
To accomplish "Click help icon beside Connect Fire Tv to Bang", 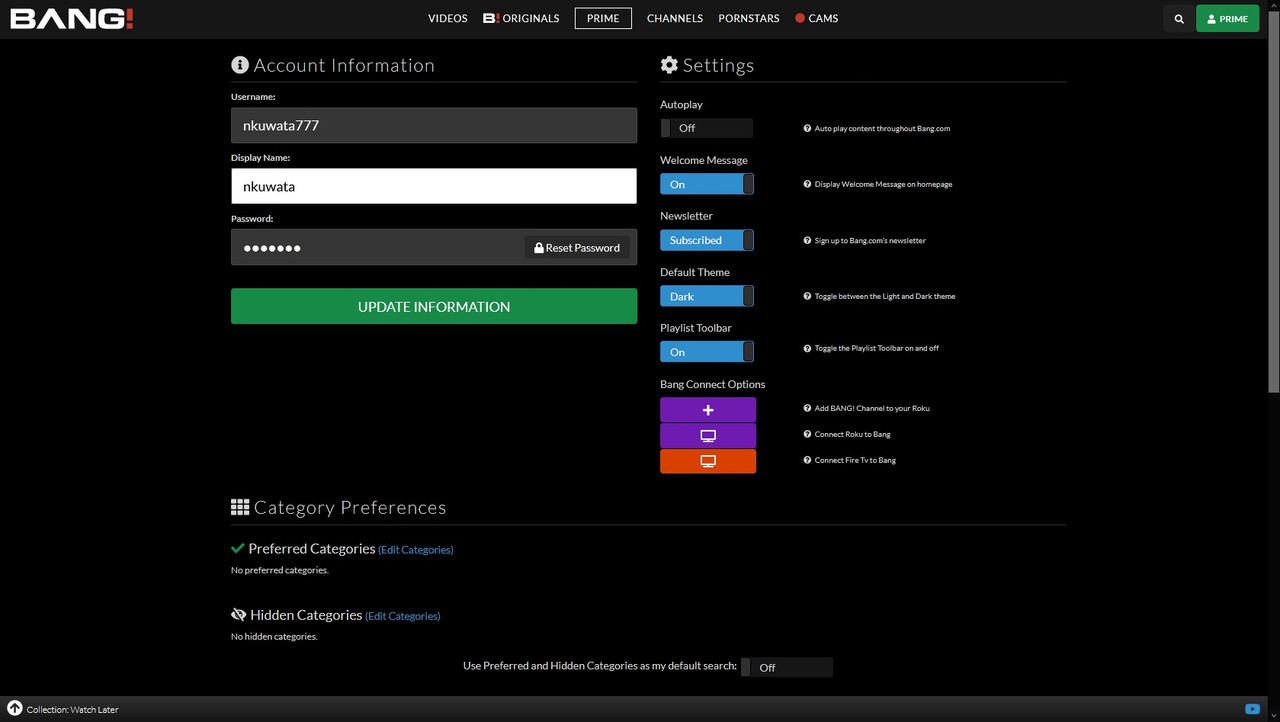I will pos(807,461).
